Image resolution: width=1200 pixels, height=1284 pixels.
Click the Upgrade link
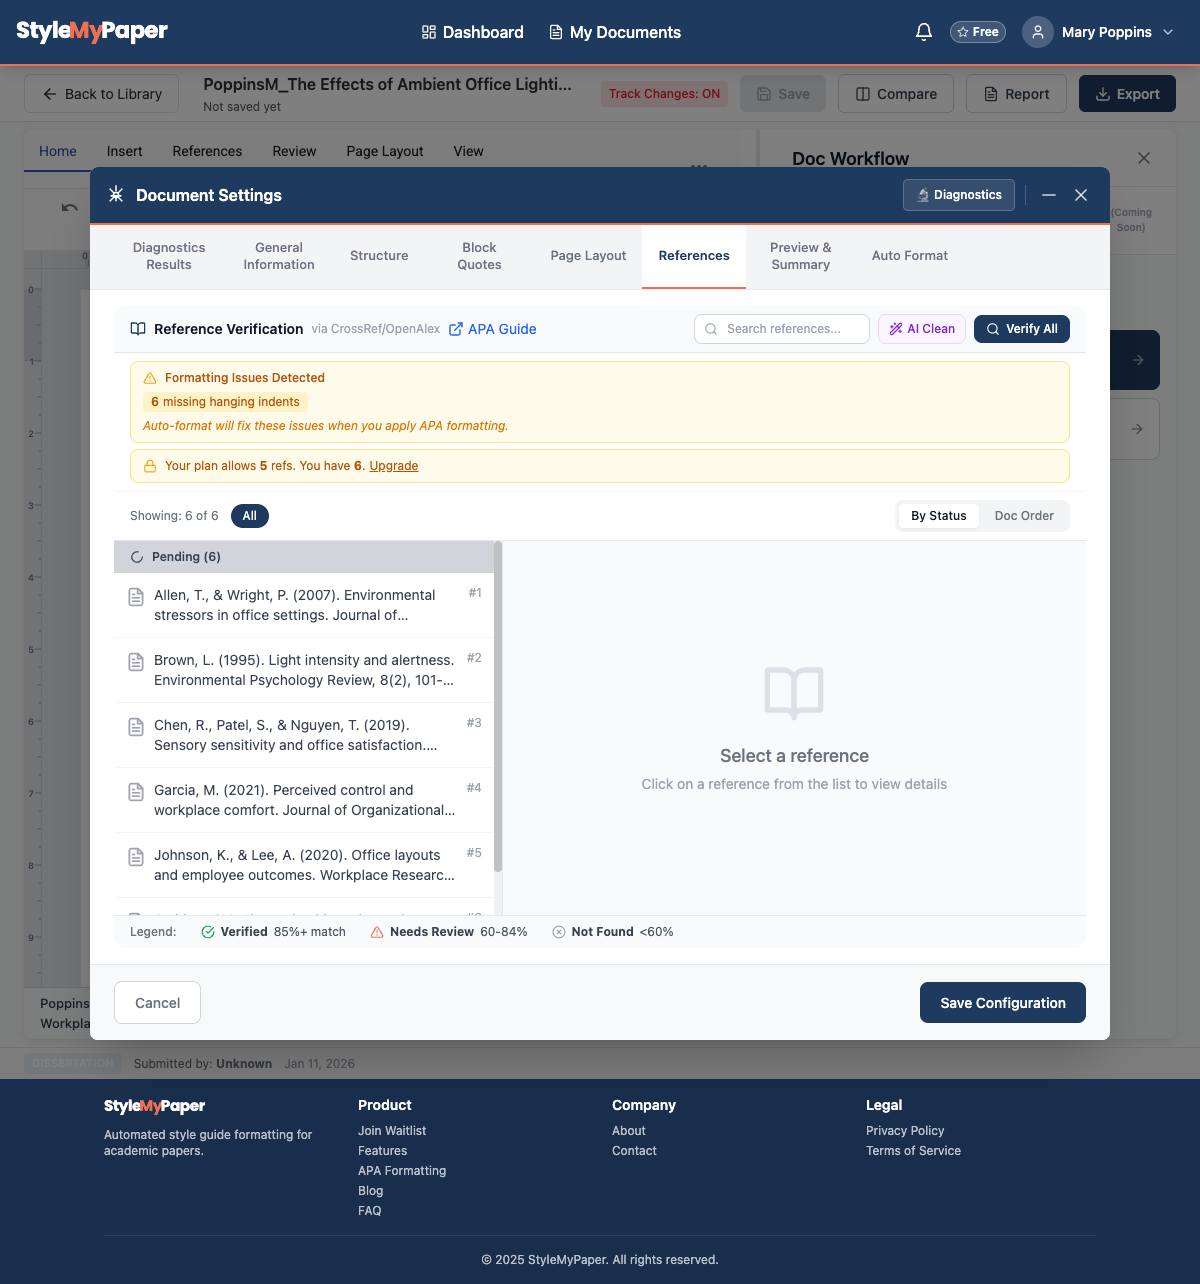(x=394, y=466)
